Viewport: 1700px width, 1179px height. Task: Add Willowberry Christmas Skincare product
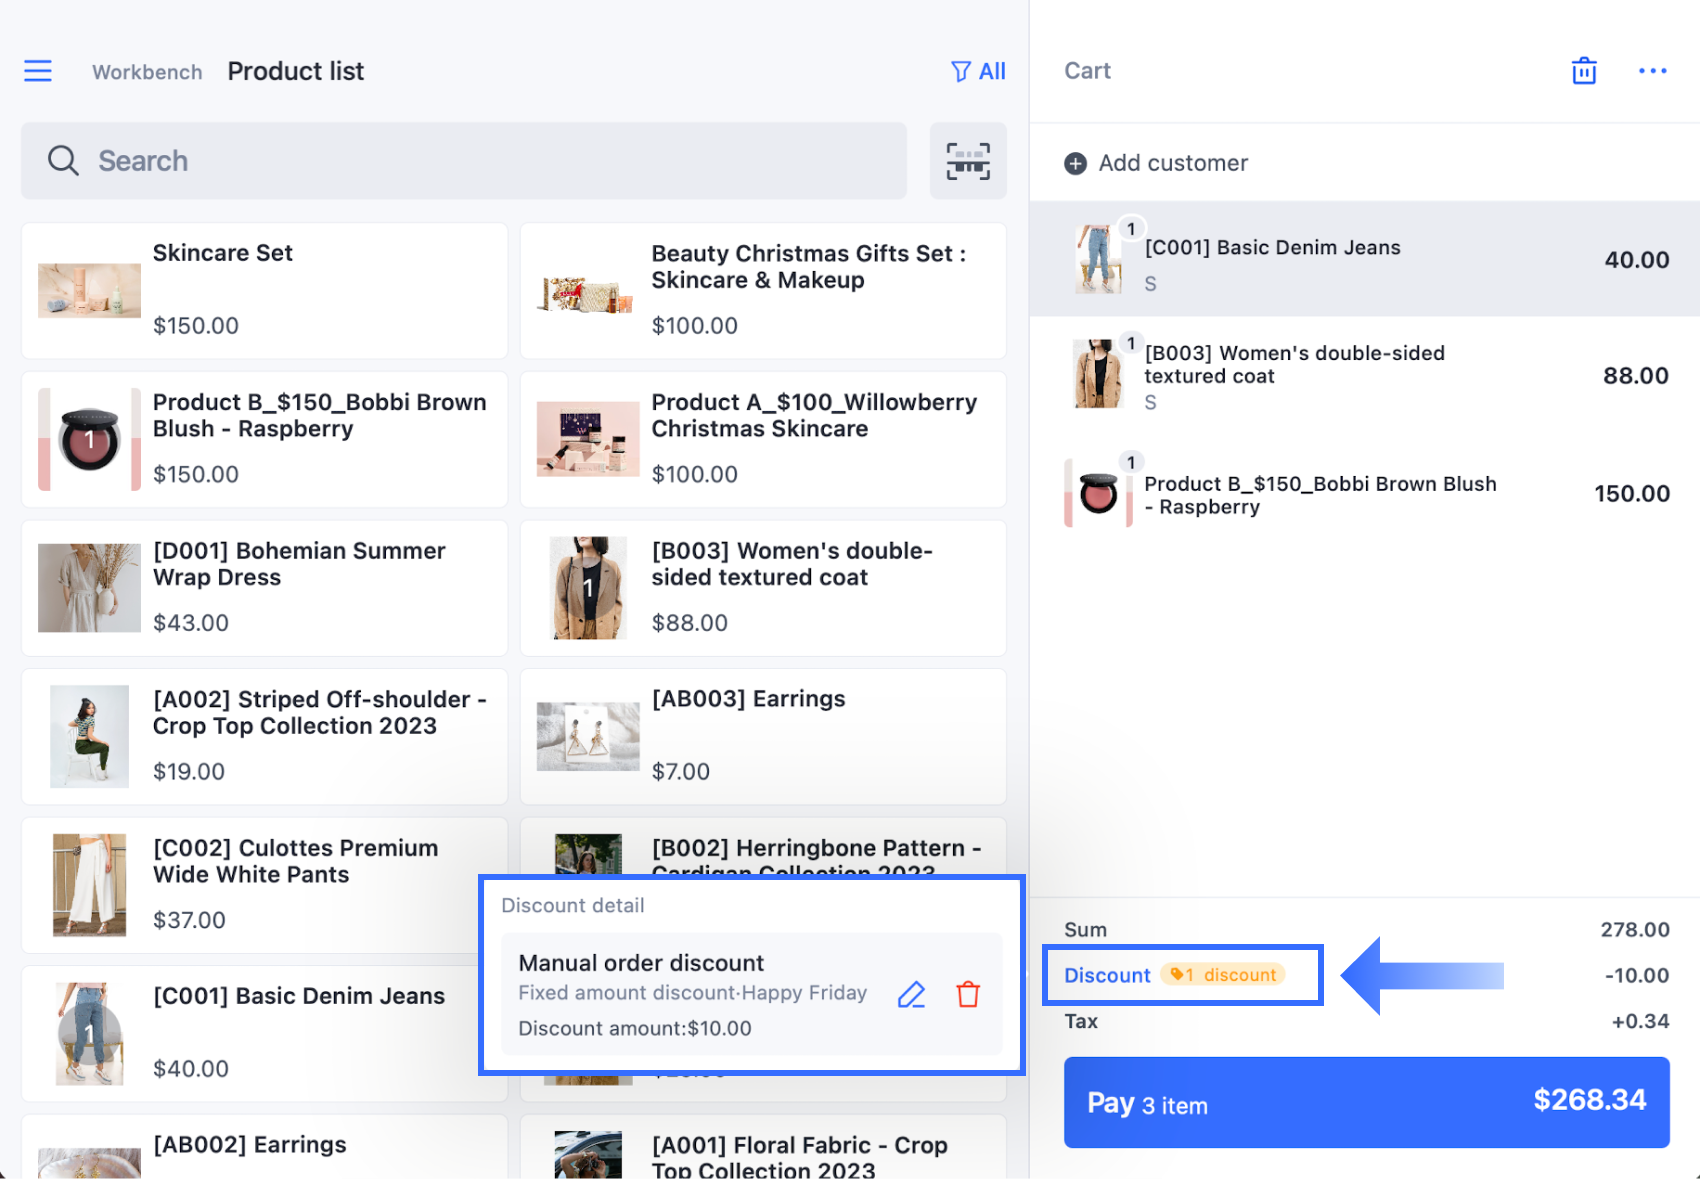[x=763, y=440]
